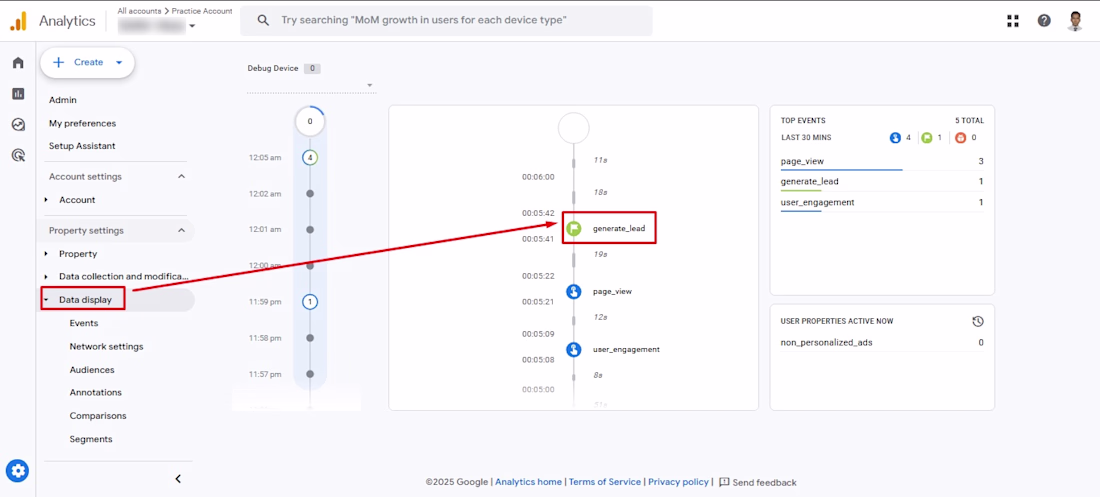
Task: Click the Create button
Action: [87, 62]
